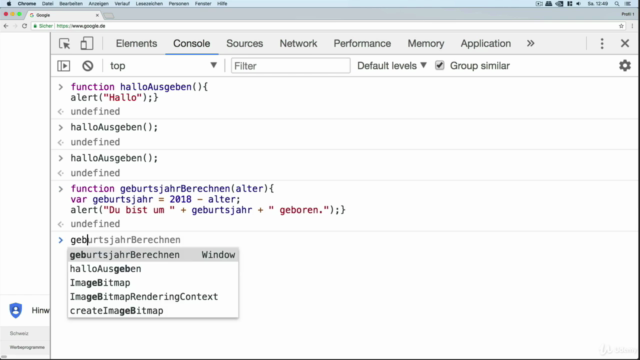Open a new browser tab button
Viewport: 640px width, 360px height.
point(109,16)
